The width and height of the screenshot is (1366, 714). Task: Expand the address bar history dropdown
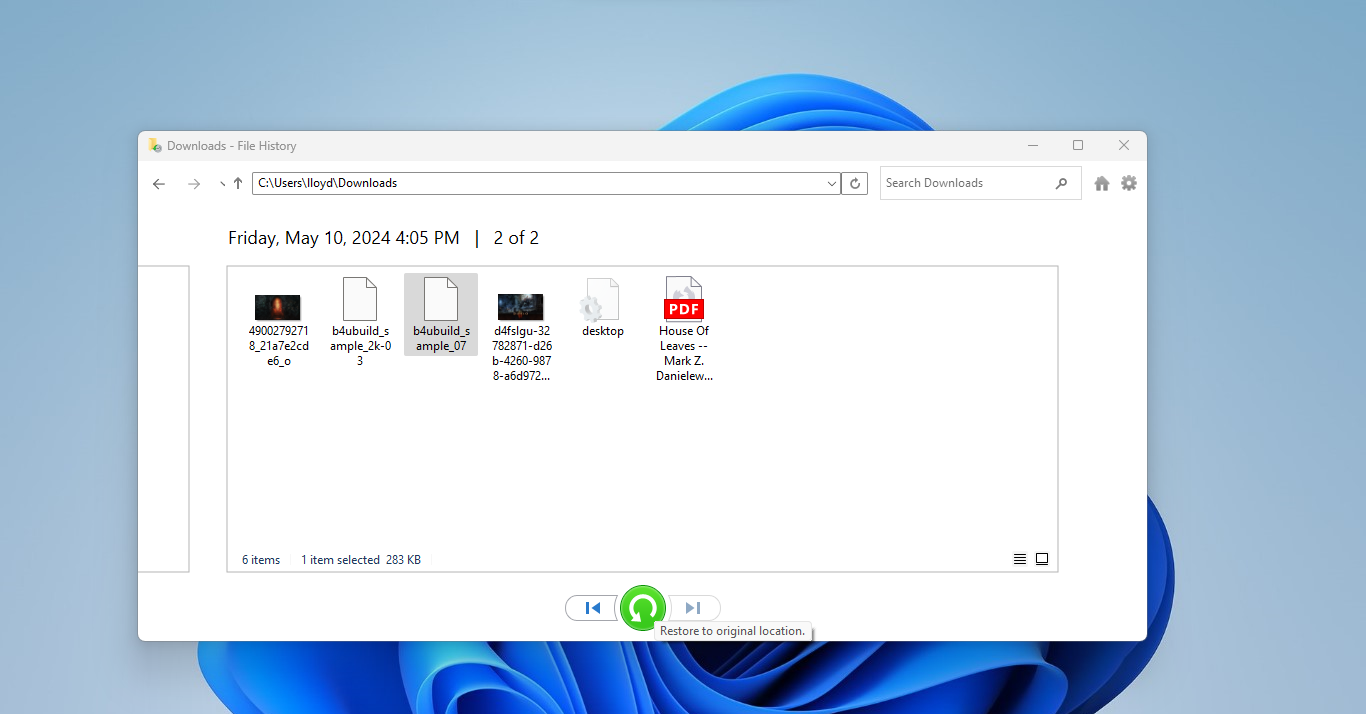832,183
